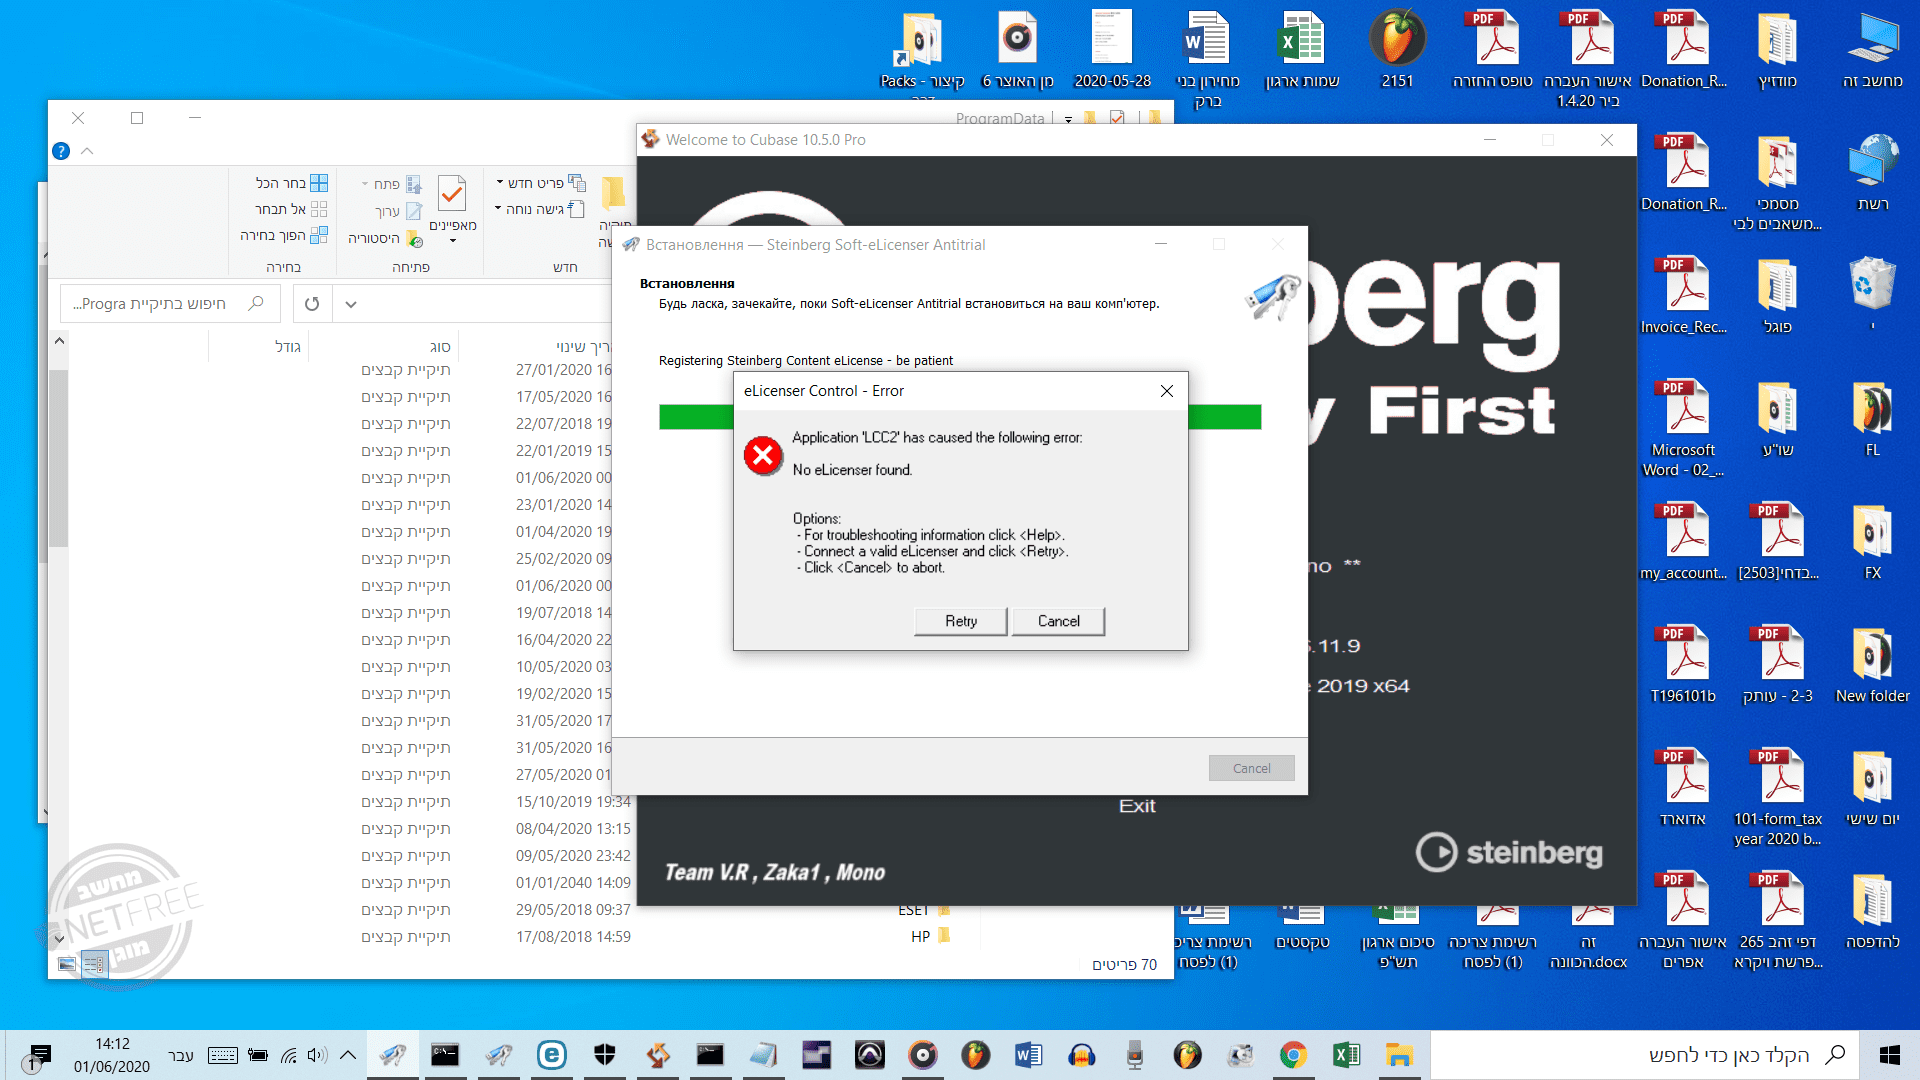Open Google Chrome from the taskbar
The height and width of the screenshot is (1080, 1920).
coord(1293,1055)
